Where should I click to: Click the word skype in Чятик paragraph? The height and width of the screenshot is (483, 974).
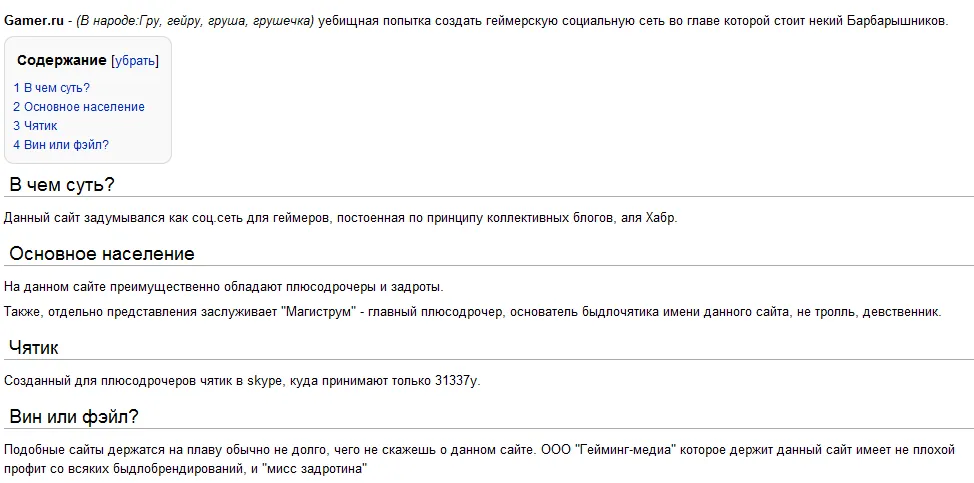tap(265, 380)
